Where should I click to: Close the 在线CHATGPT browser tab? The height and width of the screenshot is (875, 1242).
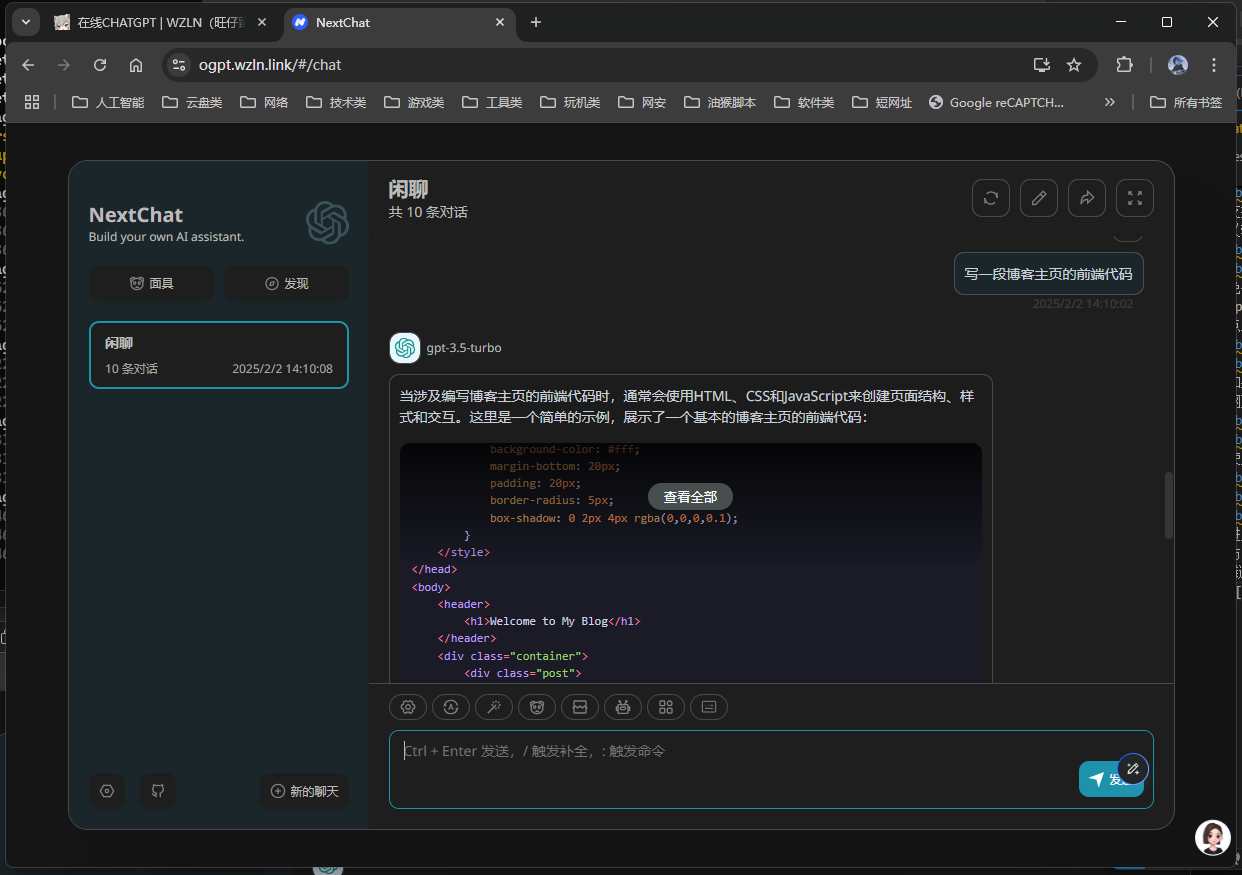click(264, 22)
